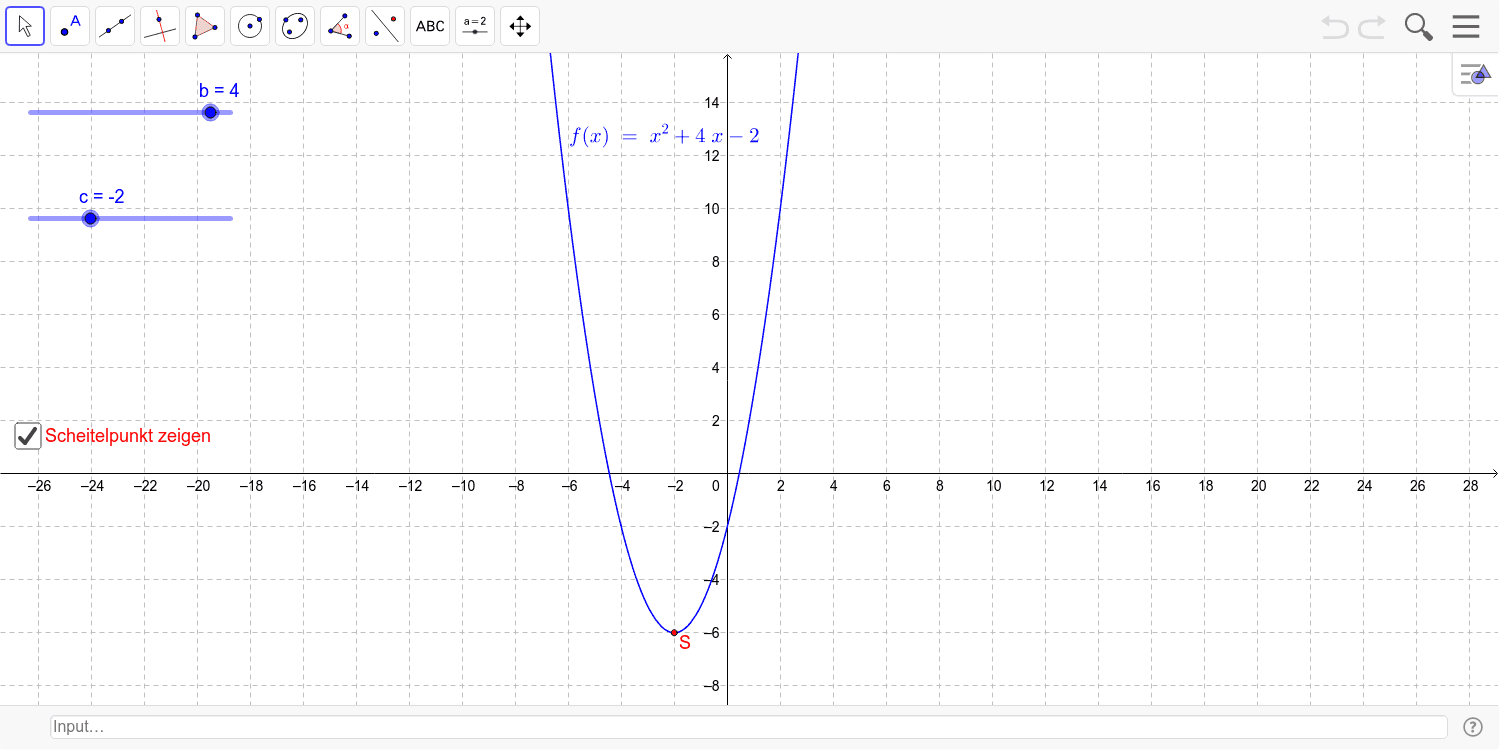Click the 'c = -2' slider label
The height and width of the screenshot is (750, 1500).
pos(102,197)
